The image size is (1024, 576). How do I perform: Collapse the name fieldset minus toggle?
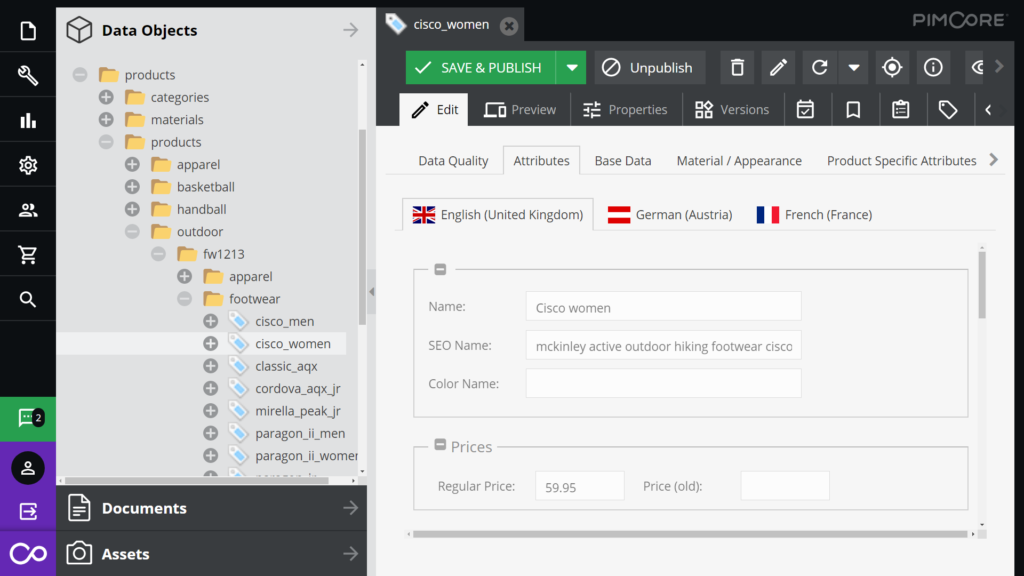pyautogui.click(x=440, y=269)
